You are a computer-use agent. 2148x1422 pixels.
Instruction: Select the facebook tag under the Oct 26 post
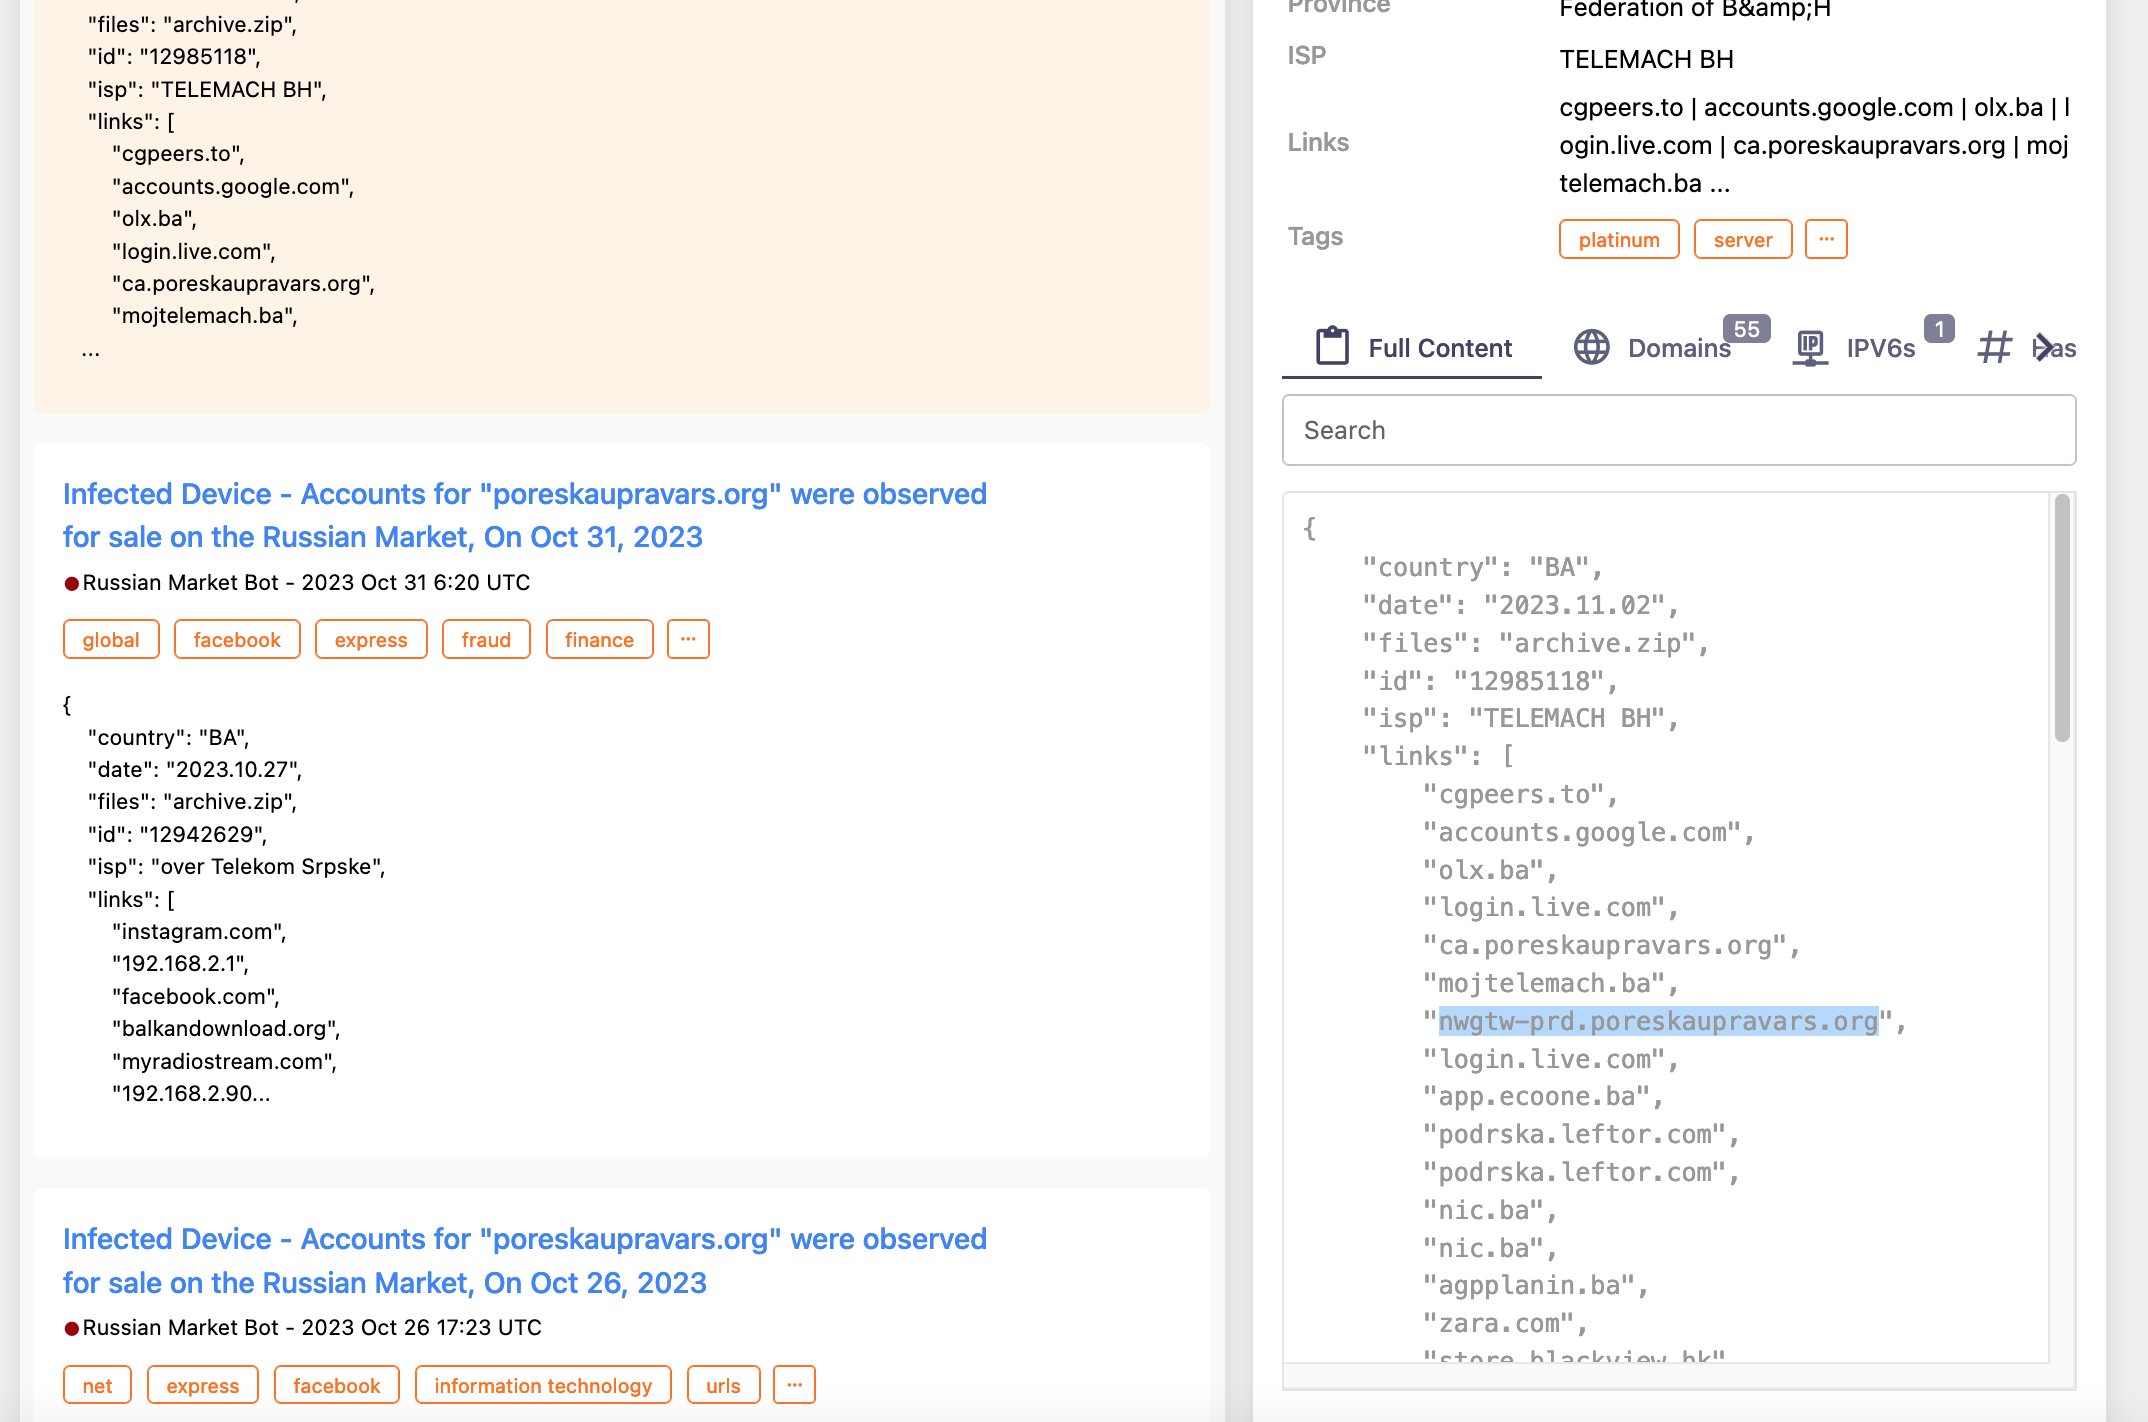pos(337,1385)
